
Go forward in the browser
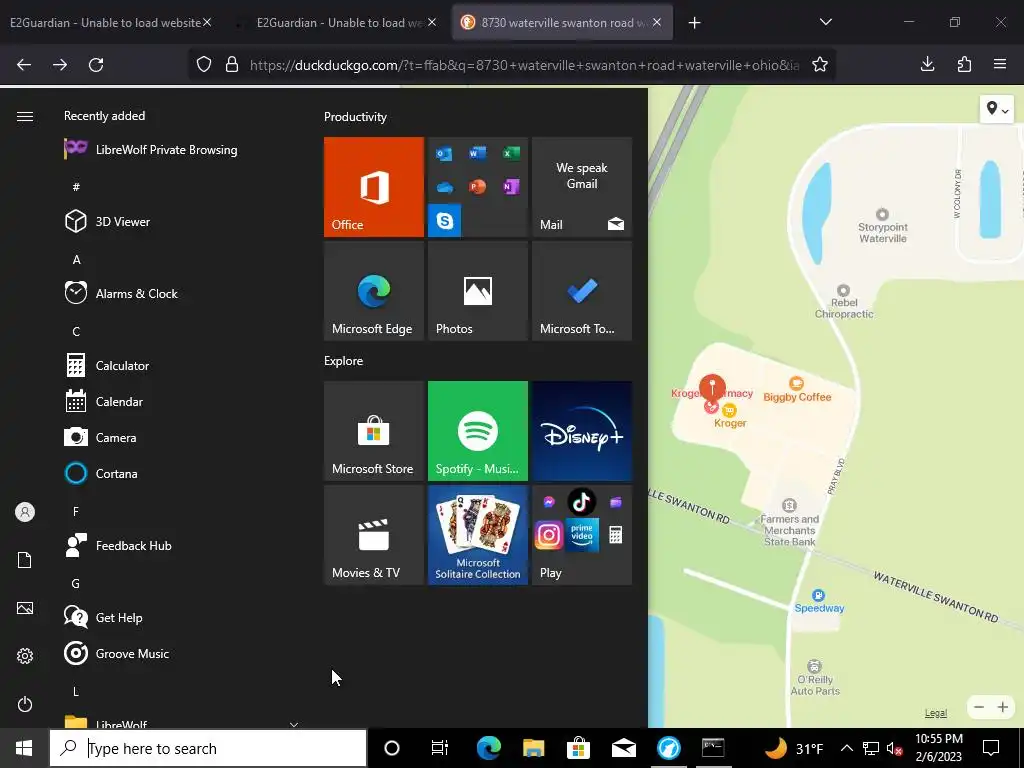pos(60,65)
